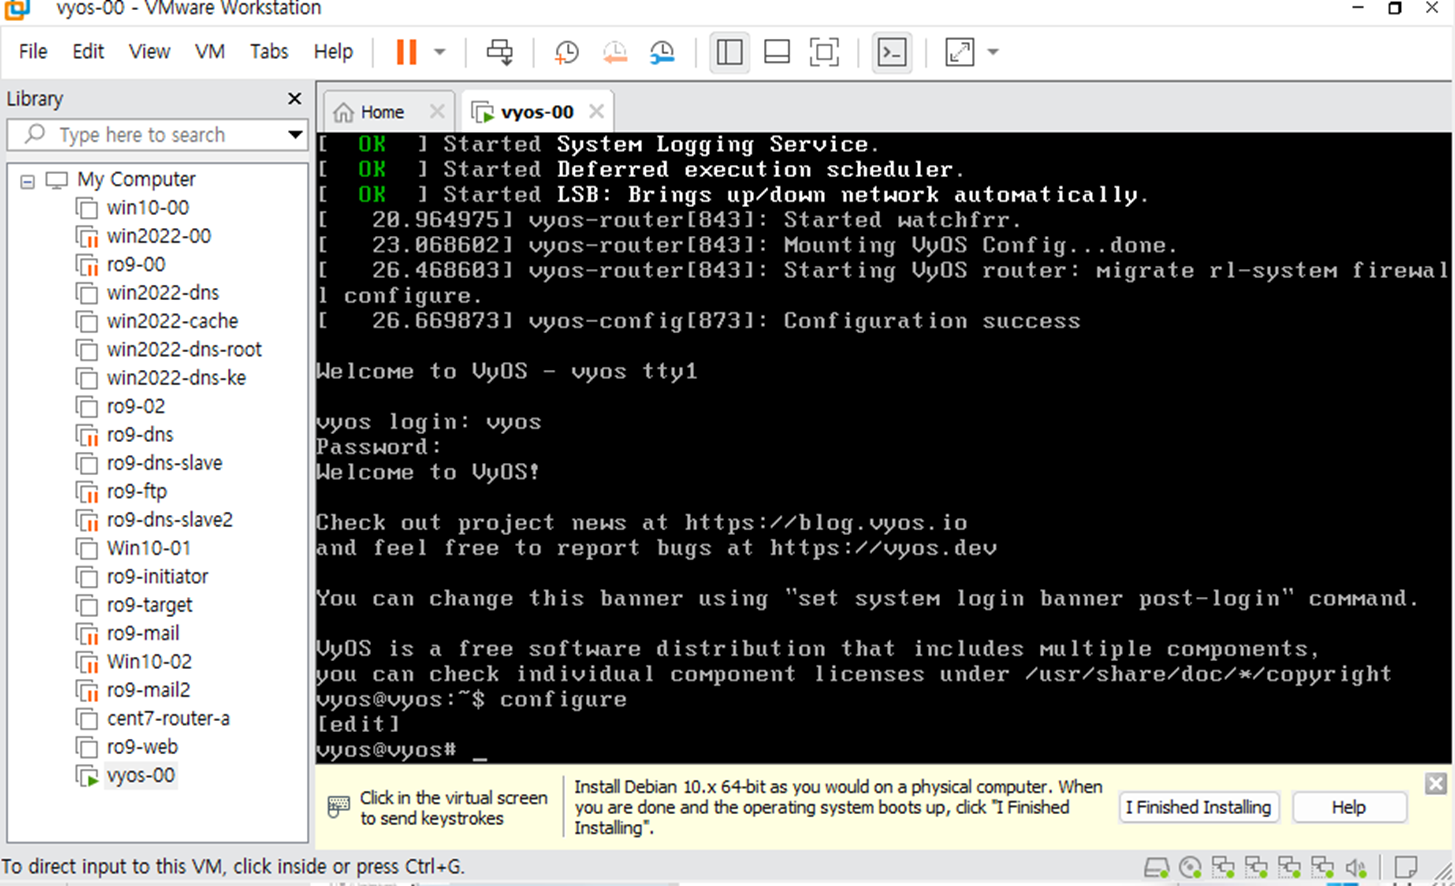Click inside the VyOS console screen
Image resolution: width=1455 pixels, height=886 pixels.
point(883,448)
